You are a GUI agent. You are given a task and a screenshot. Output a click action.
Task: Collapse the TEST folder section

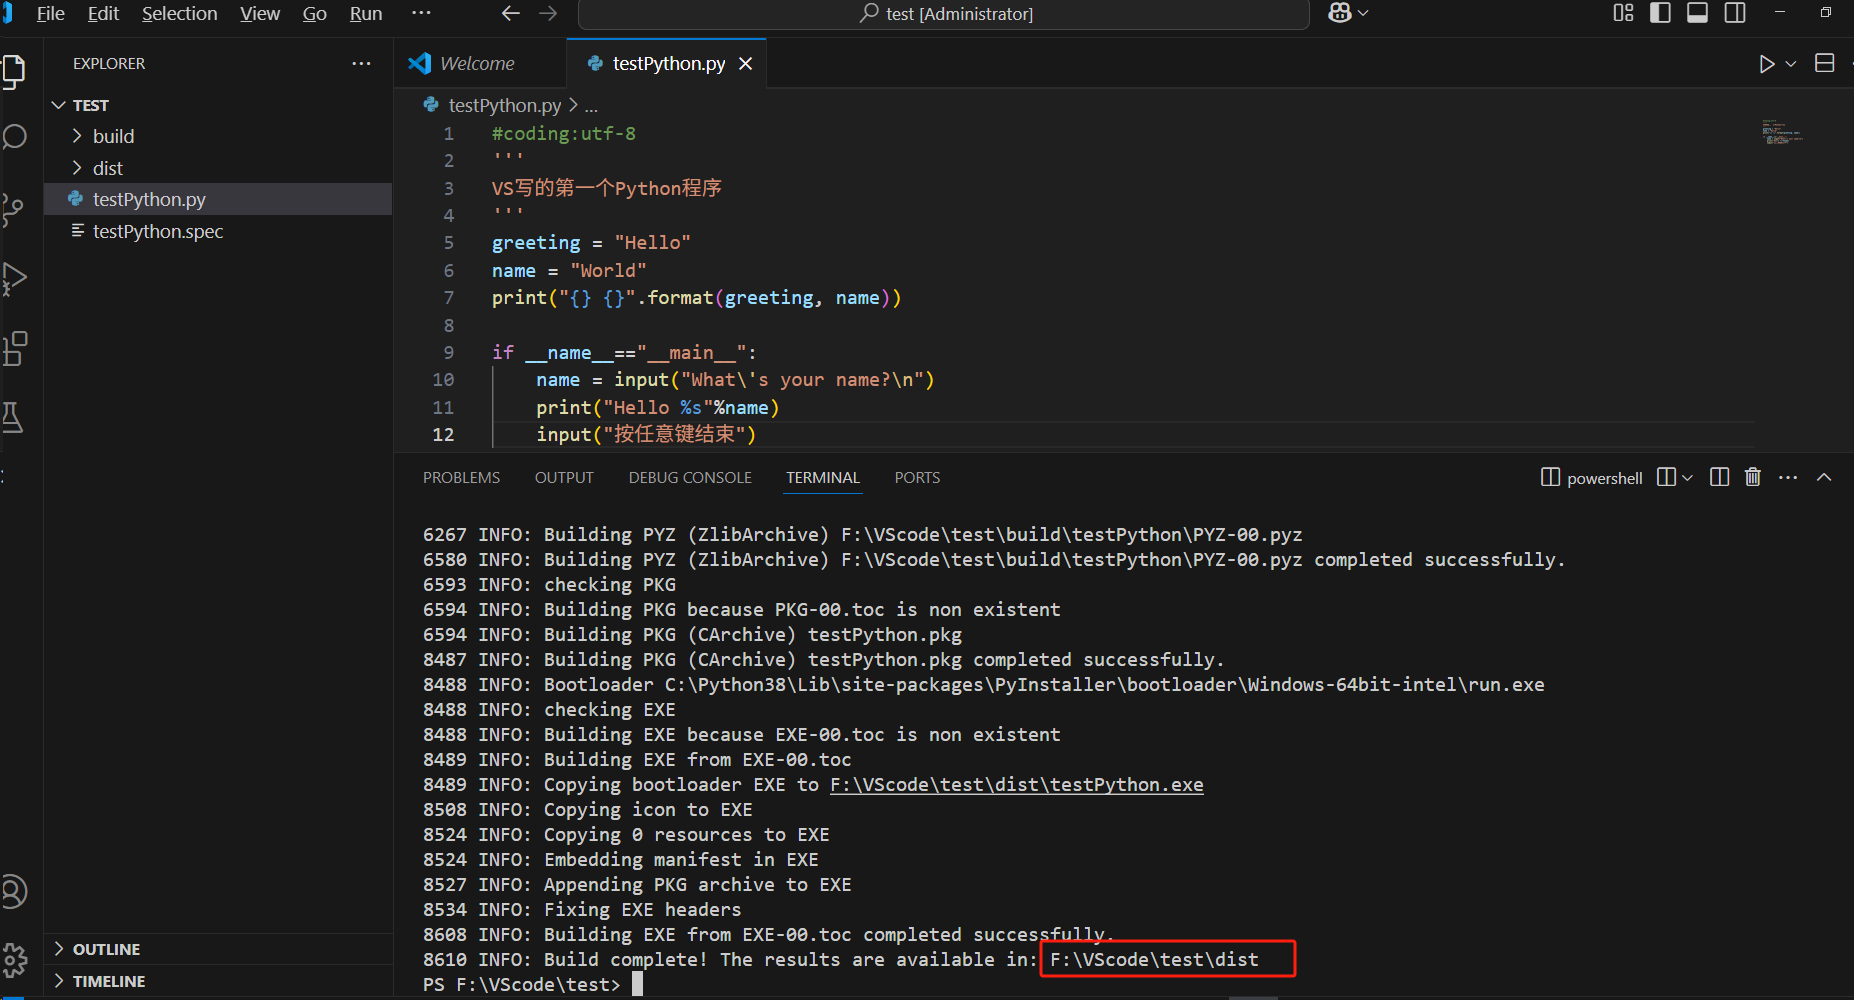click(x=219, y=105)
